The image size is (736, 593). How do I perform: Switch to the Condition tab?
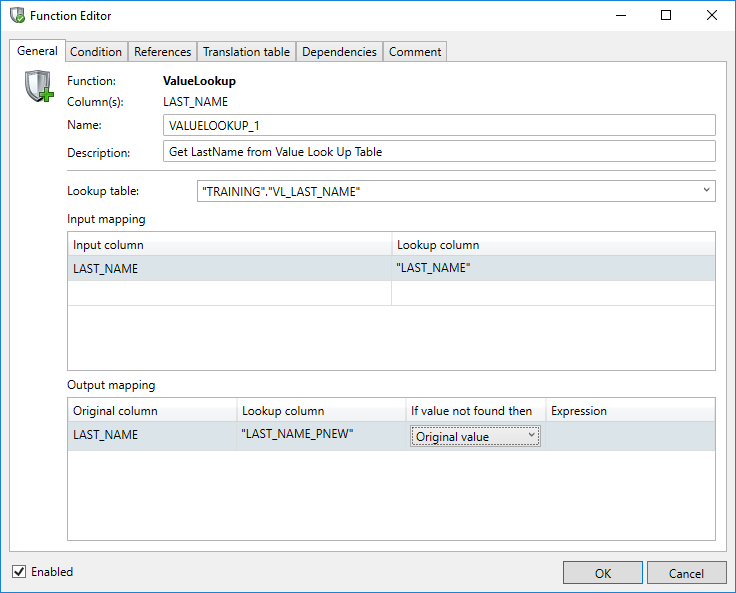pyautogui.click(x=96, y=52)
